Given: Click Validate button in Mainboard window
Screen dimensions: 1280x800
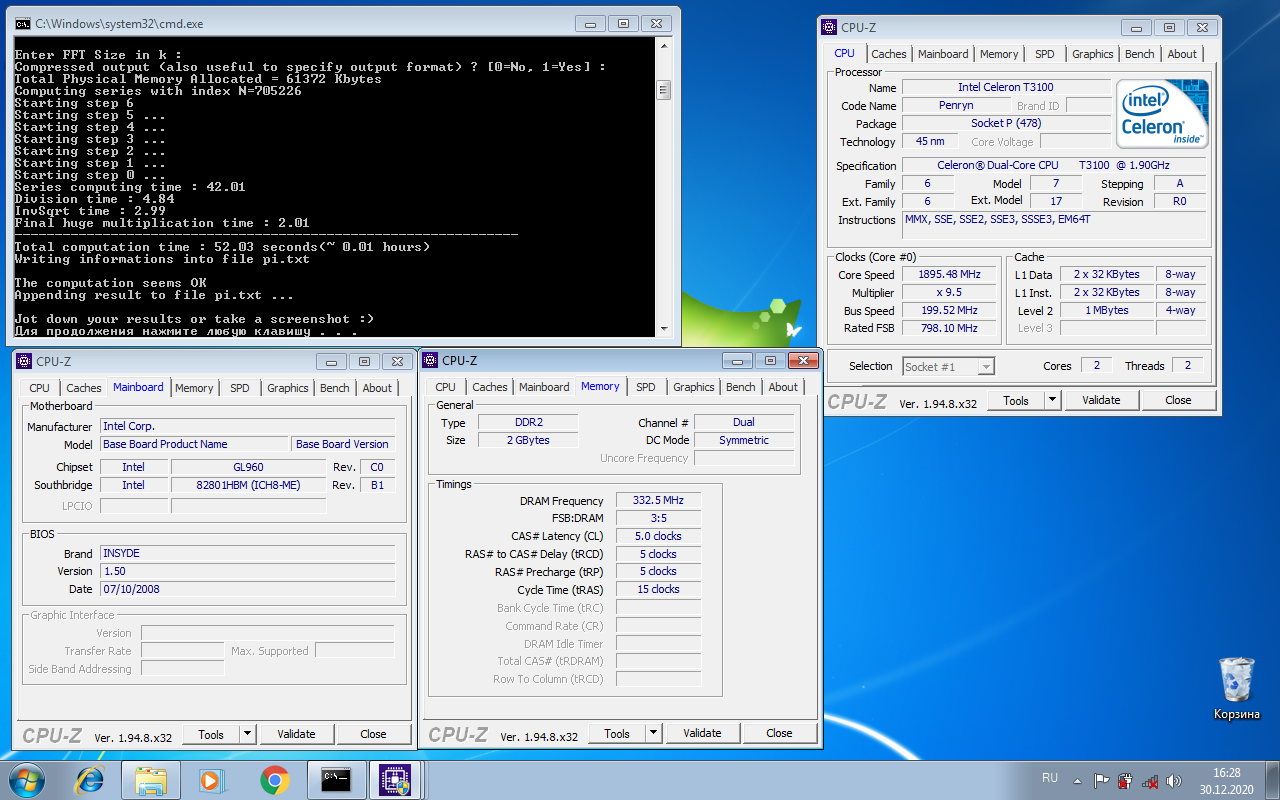Looking at the screenshot, I should click(x=296, y=734).
